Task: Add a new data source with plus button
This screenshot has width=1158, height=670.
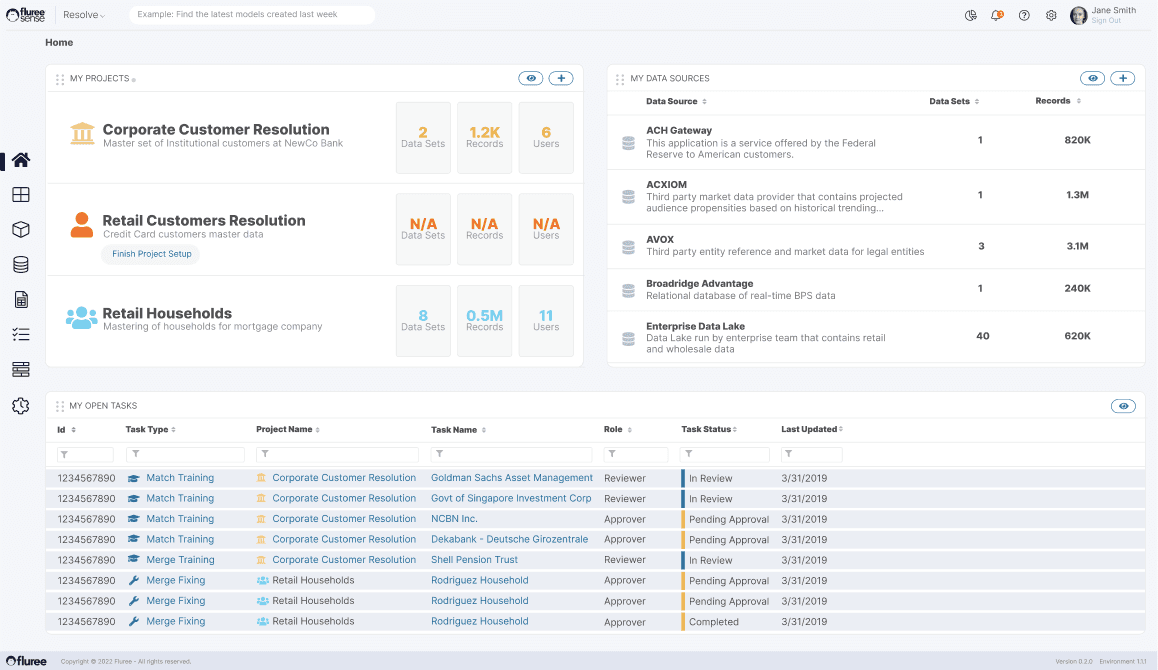Action: coord(1123,78)
